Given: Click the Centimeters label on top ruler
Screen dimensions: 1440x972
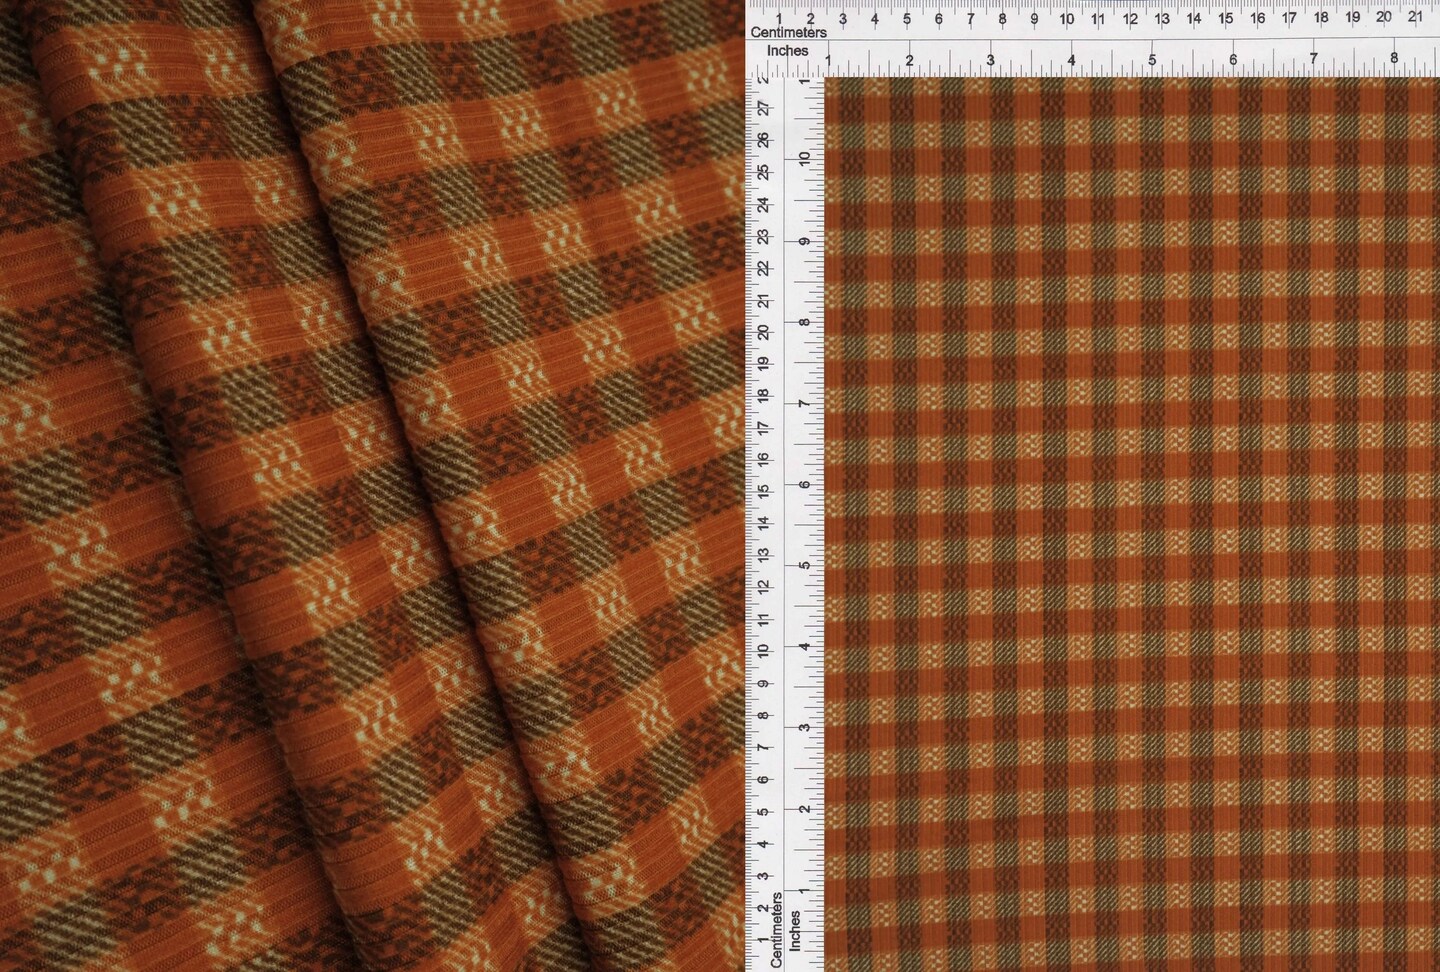Looking at the screenshot, I should click(x=789, y=32).
